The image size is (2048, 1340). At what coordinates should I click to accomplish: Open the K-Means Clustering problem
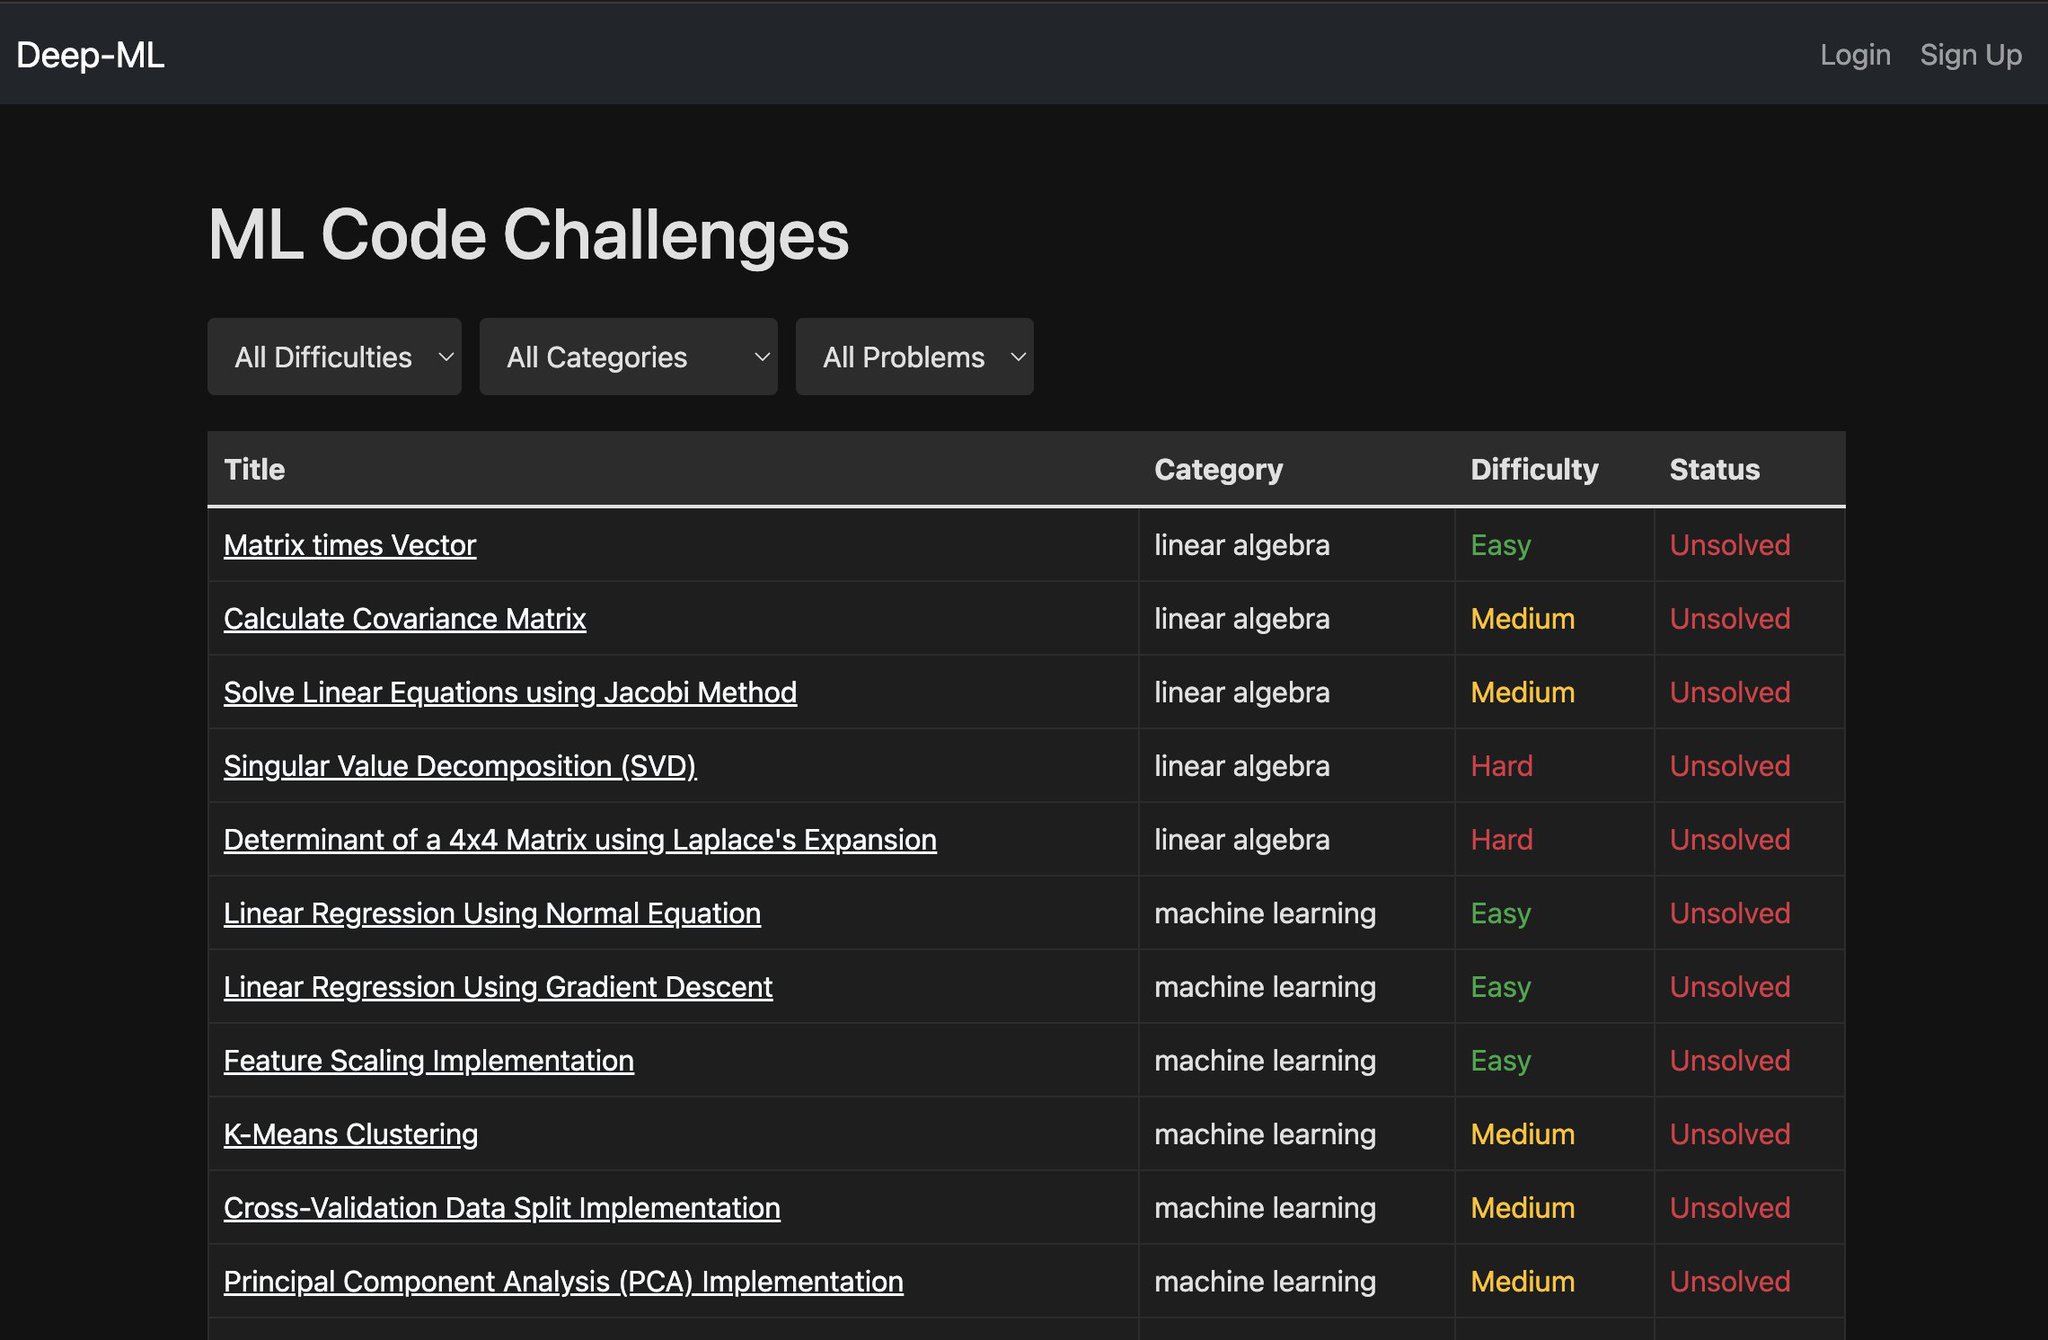click(351, 1134)
